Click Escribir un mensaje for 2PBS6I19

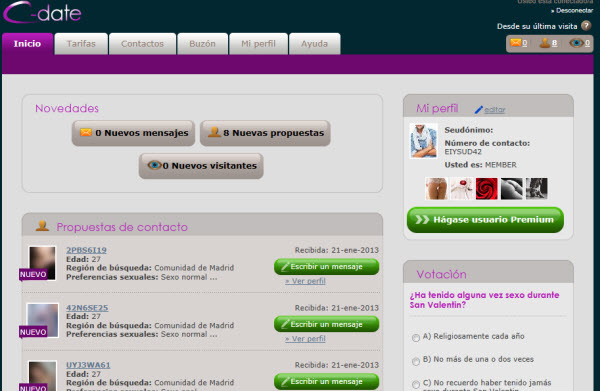[326, 267]
